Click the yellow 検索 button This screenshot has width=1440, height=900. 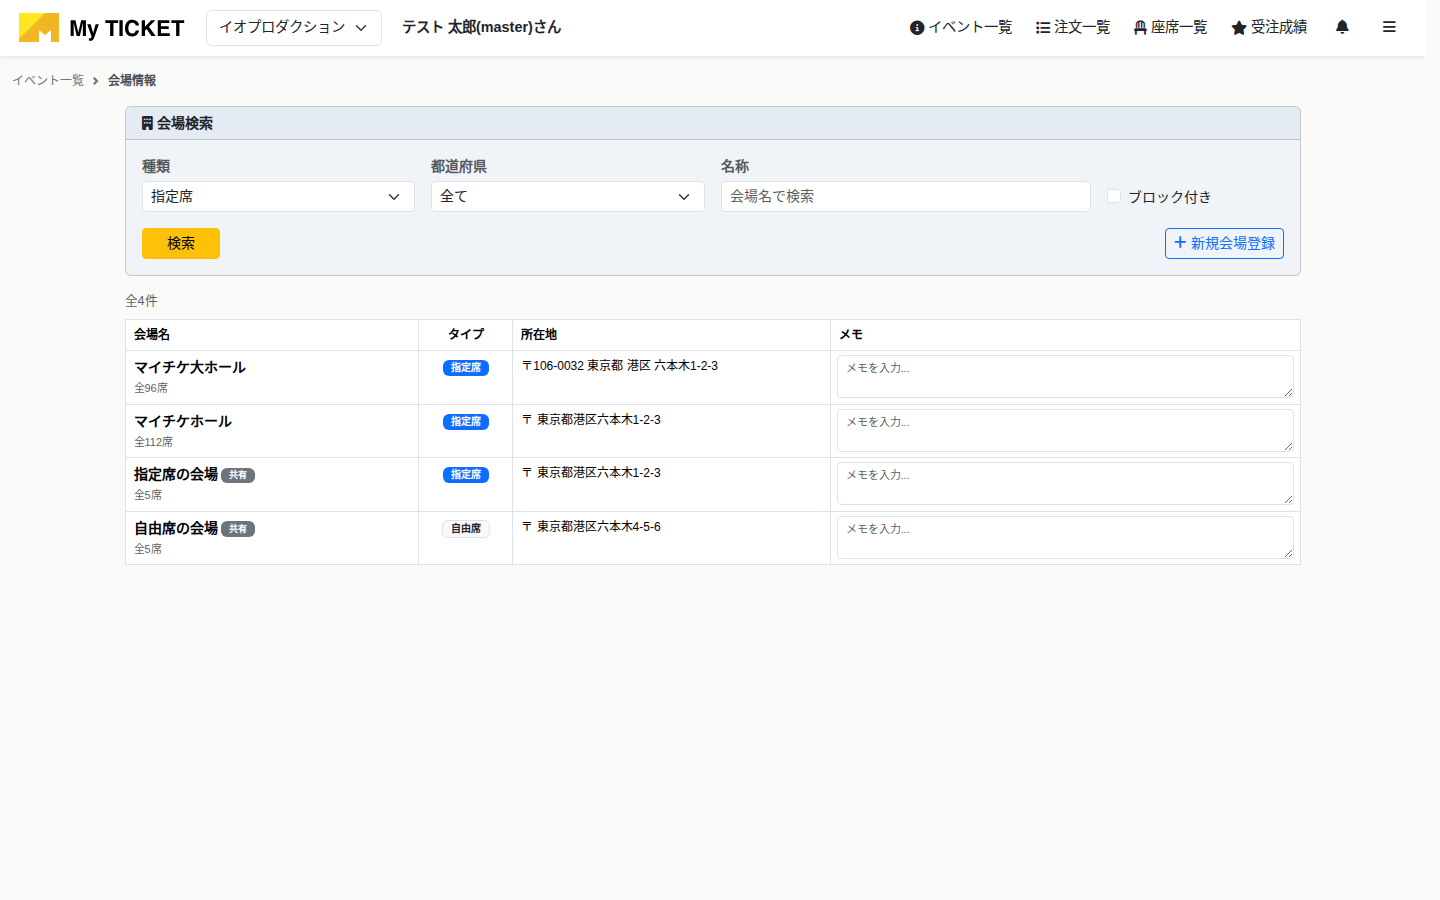pyautogui.click(x=181, y=243)
